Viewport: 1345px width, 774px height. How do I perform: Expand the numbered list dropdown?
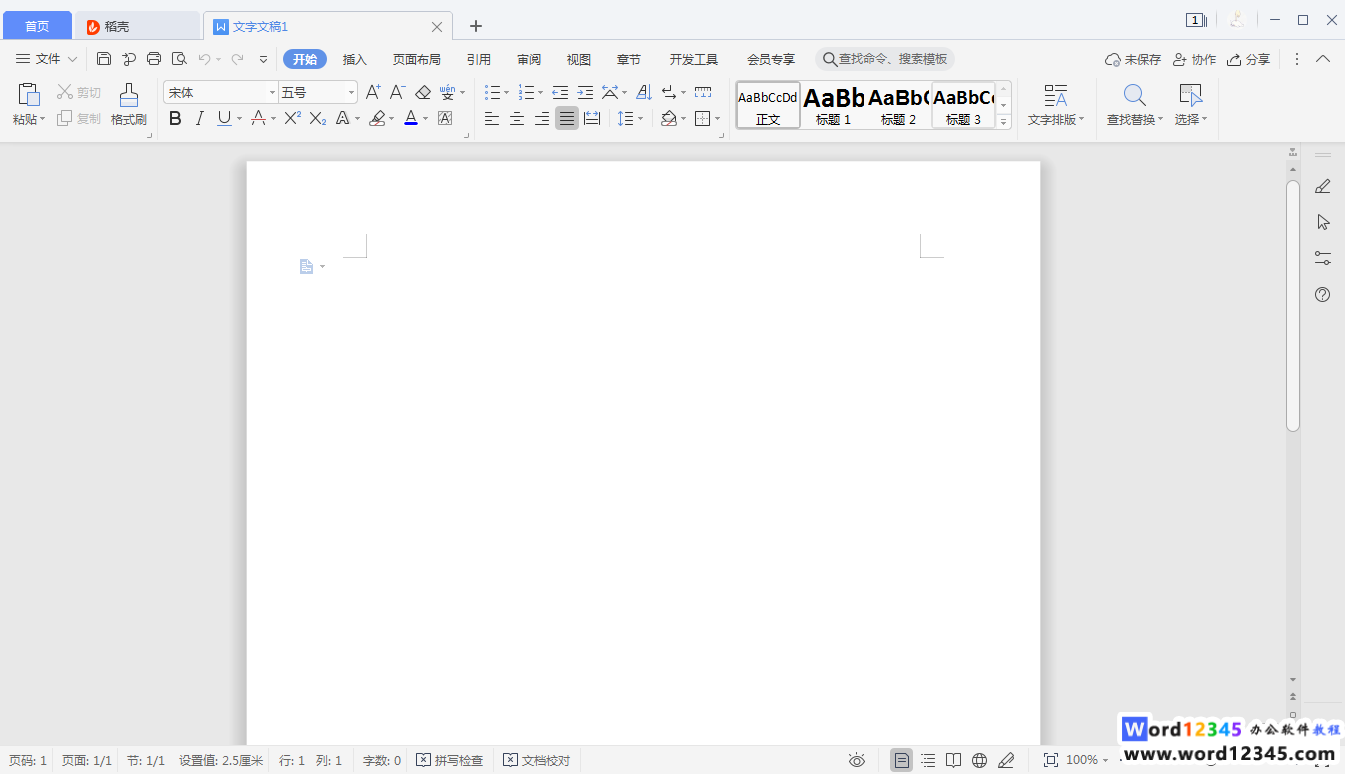pos(540,93)
